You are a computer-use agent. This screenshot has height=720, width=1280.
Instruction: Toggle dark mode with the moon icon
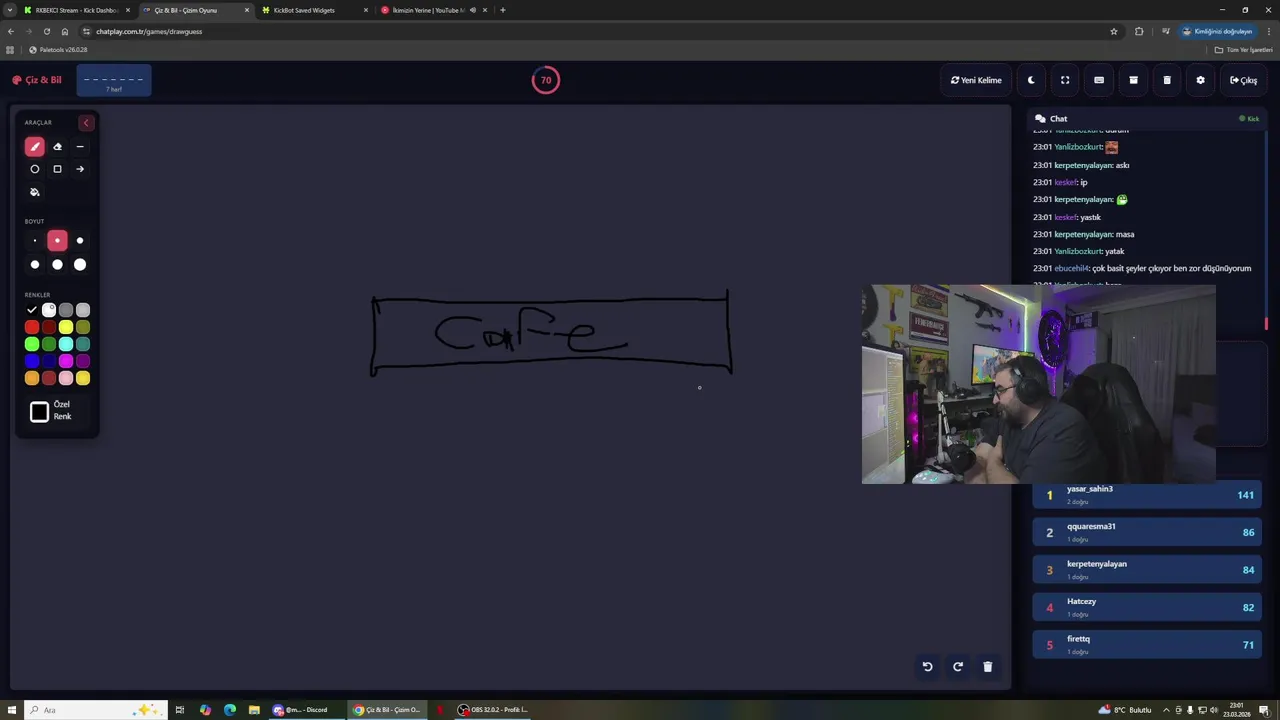pyautogui.click(x=1031, y=80)
